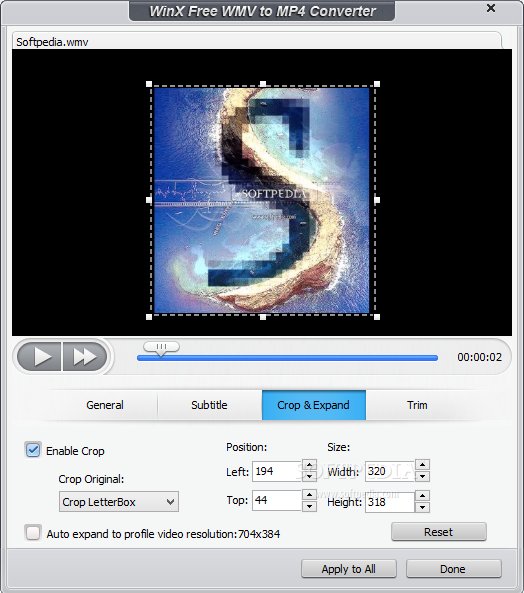Click the bottom-left crop handle

pyautogui.click(x=149, y=317)
